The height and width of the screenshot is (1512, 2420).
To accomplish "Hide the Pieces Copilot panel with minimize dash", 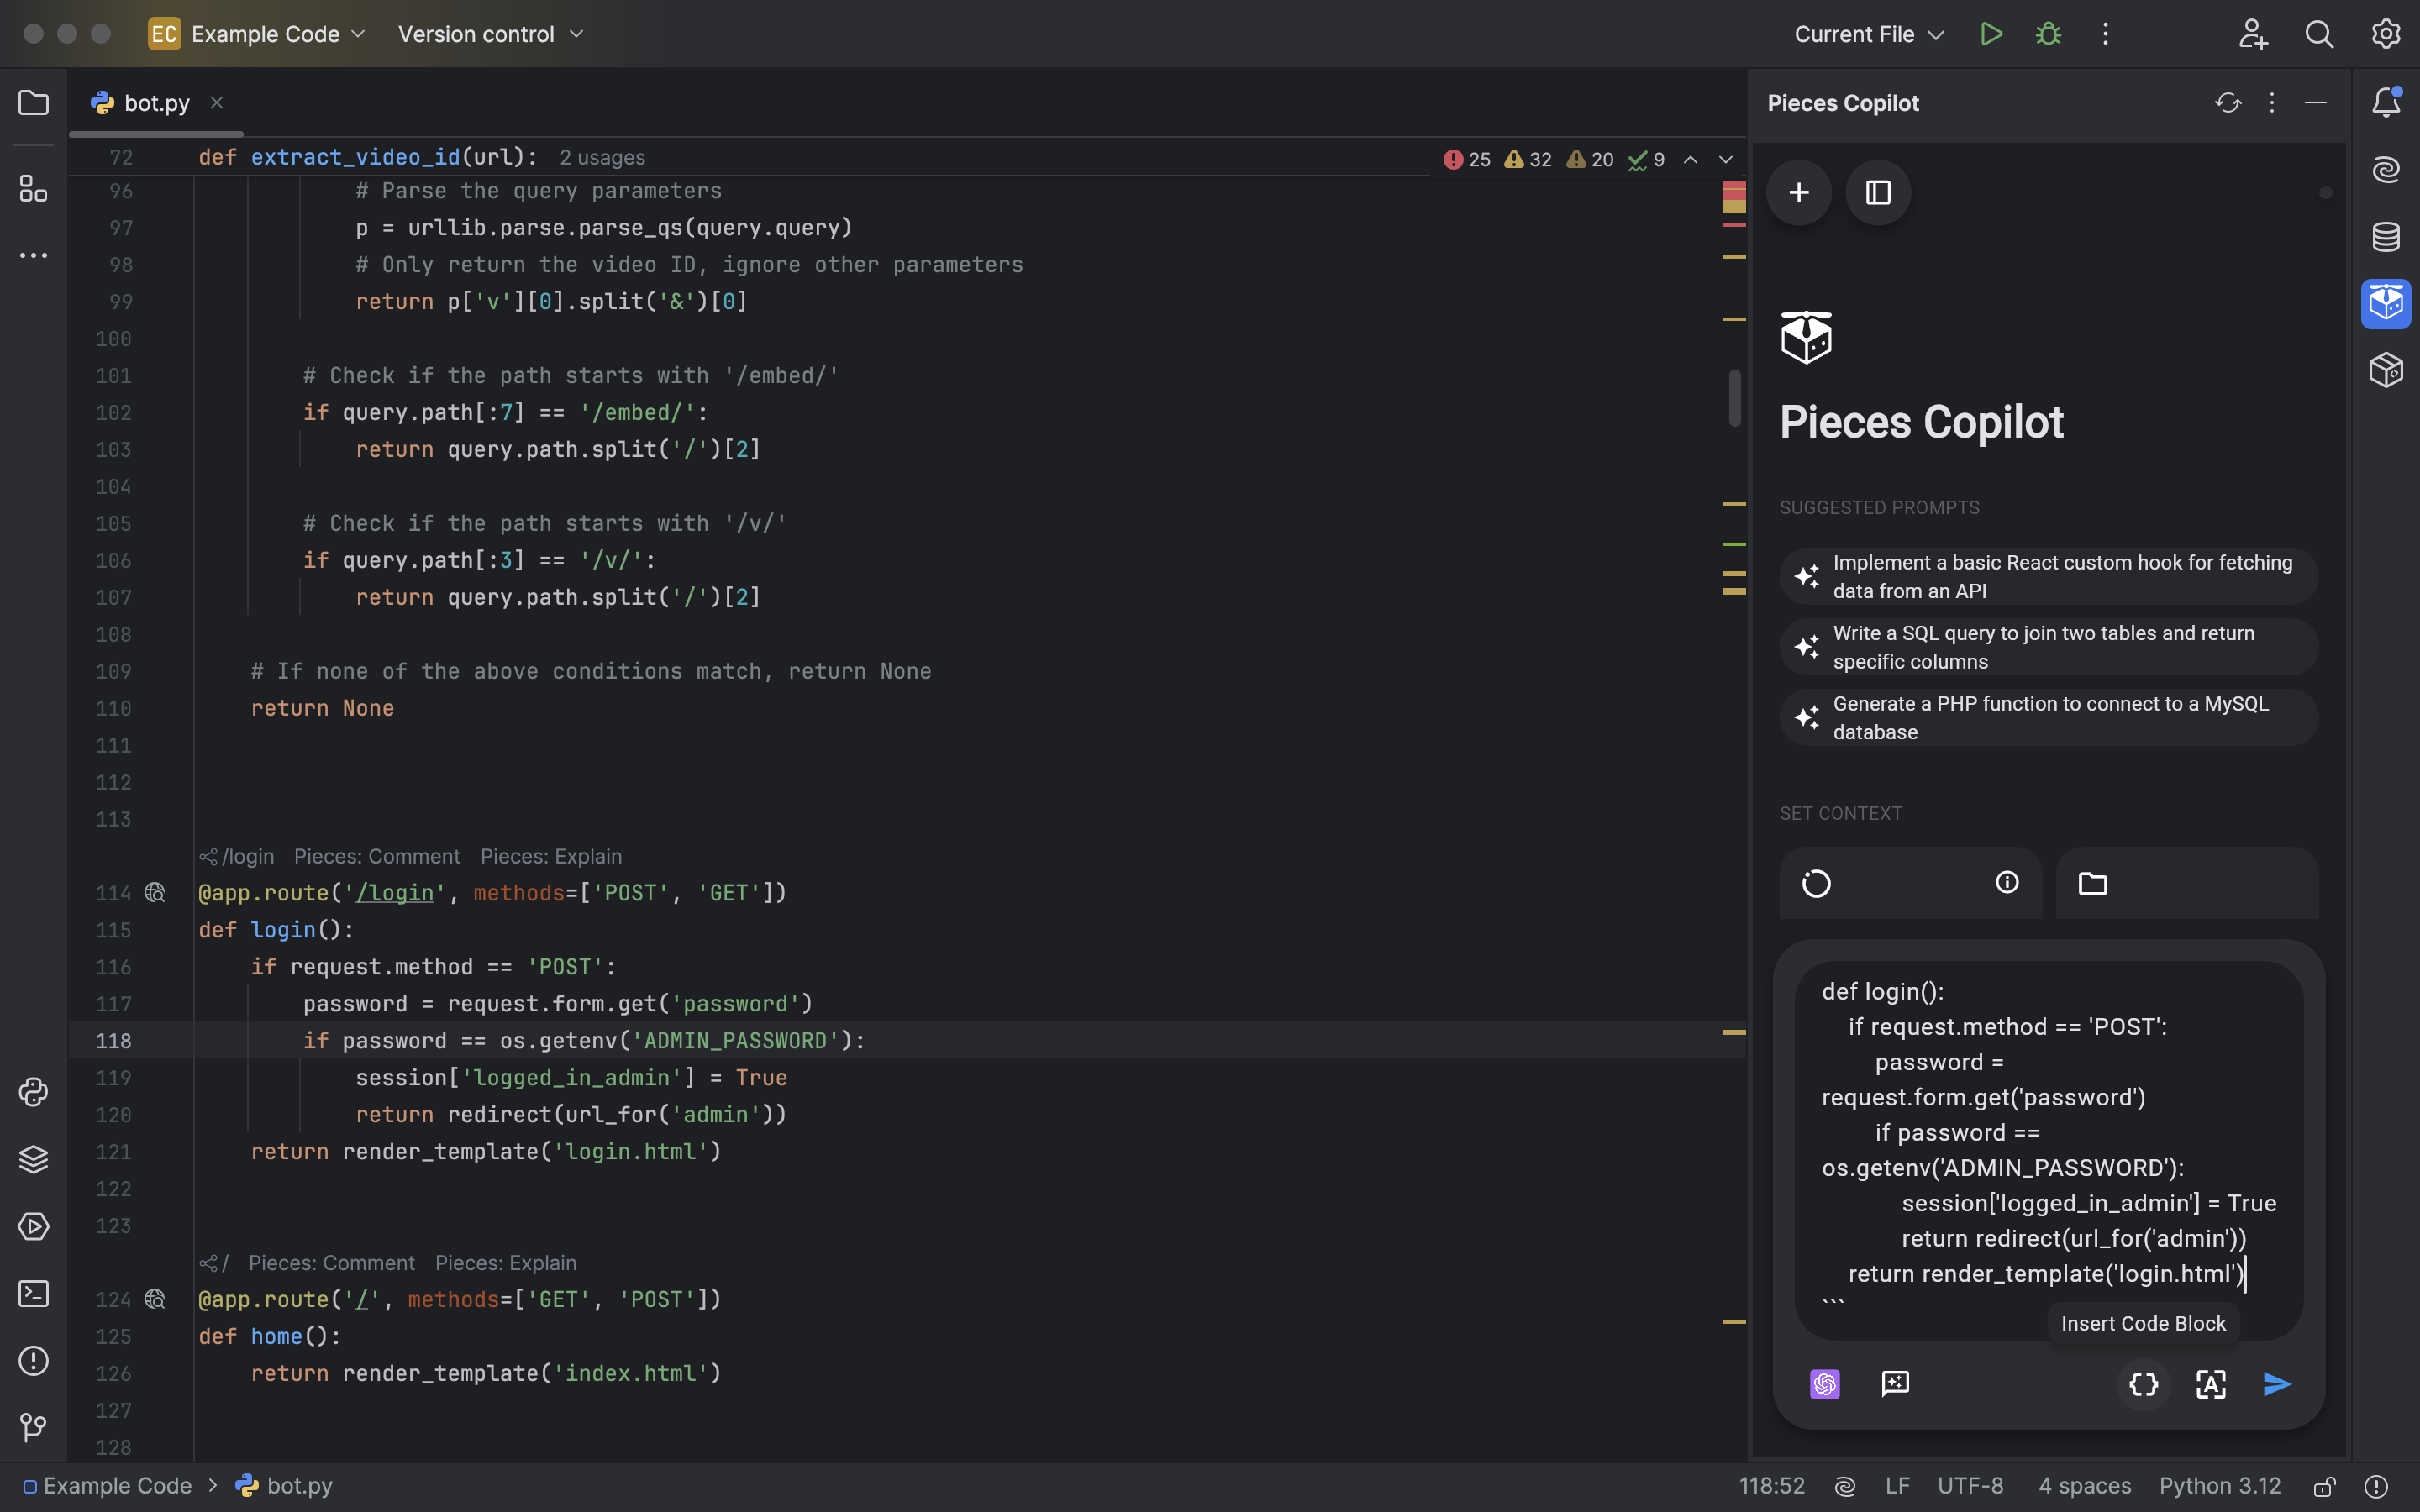I will 2315,103.
